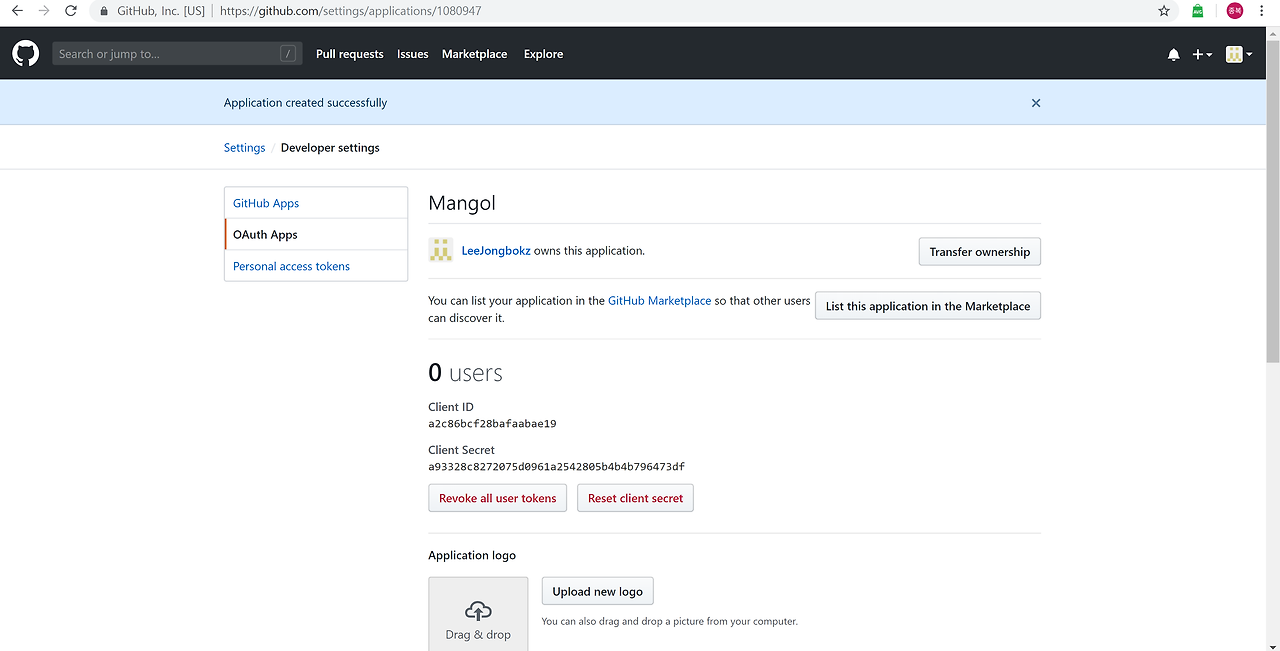Open the green browser extension icon
This screenshot has height=651, width=1280.
(1198, 11)
